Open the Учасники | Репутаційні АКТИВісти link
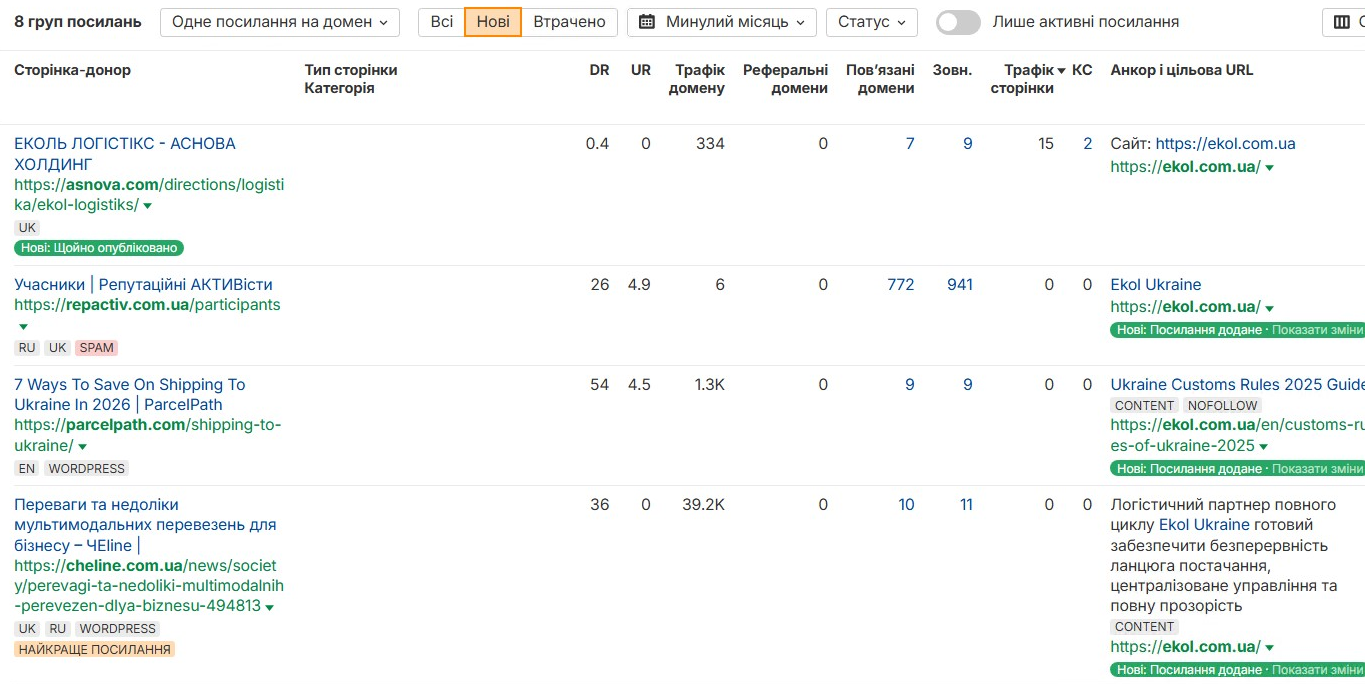This screenshot has height=684, width=1365. pos(143,285)
